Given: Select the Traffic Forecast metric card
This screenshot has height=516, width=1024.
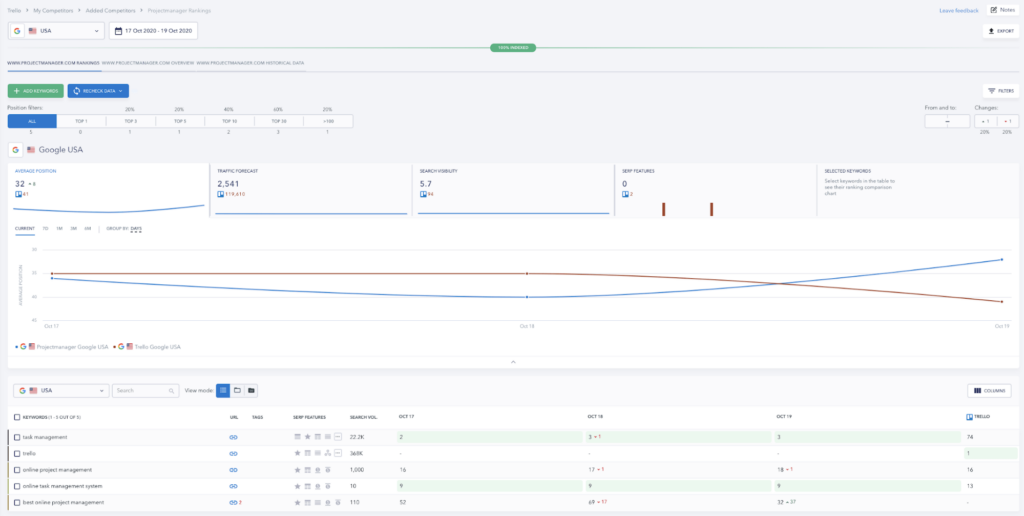Looking at the screenshot, I should (x=311, y=190).
